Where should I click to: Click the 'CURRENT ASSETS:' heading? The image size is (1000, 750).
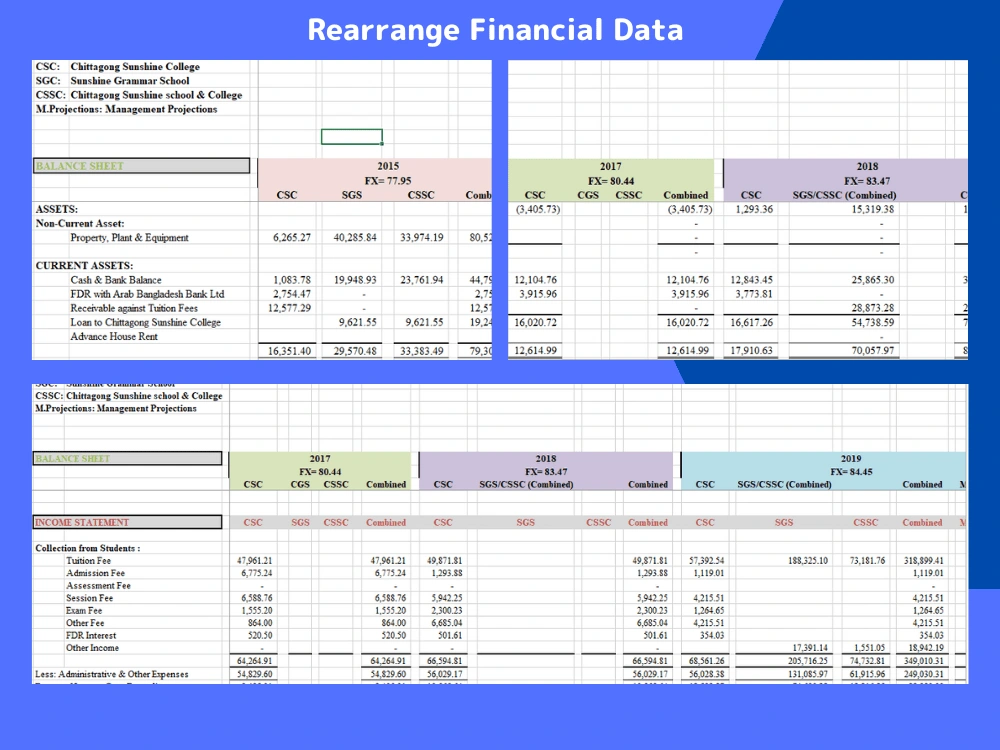click(x=84, y=265)
